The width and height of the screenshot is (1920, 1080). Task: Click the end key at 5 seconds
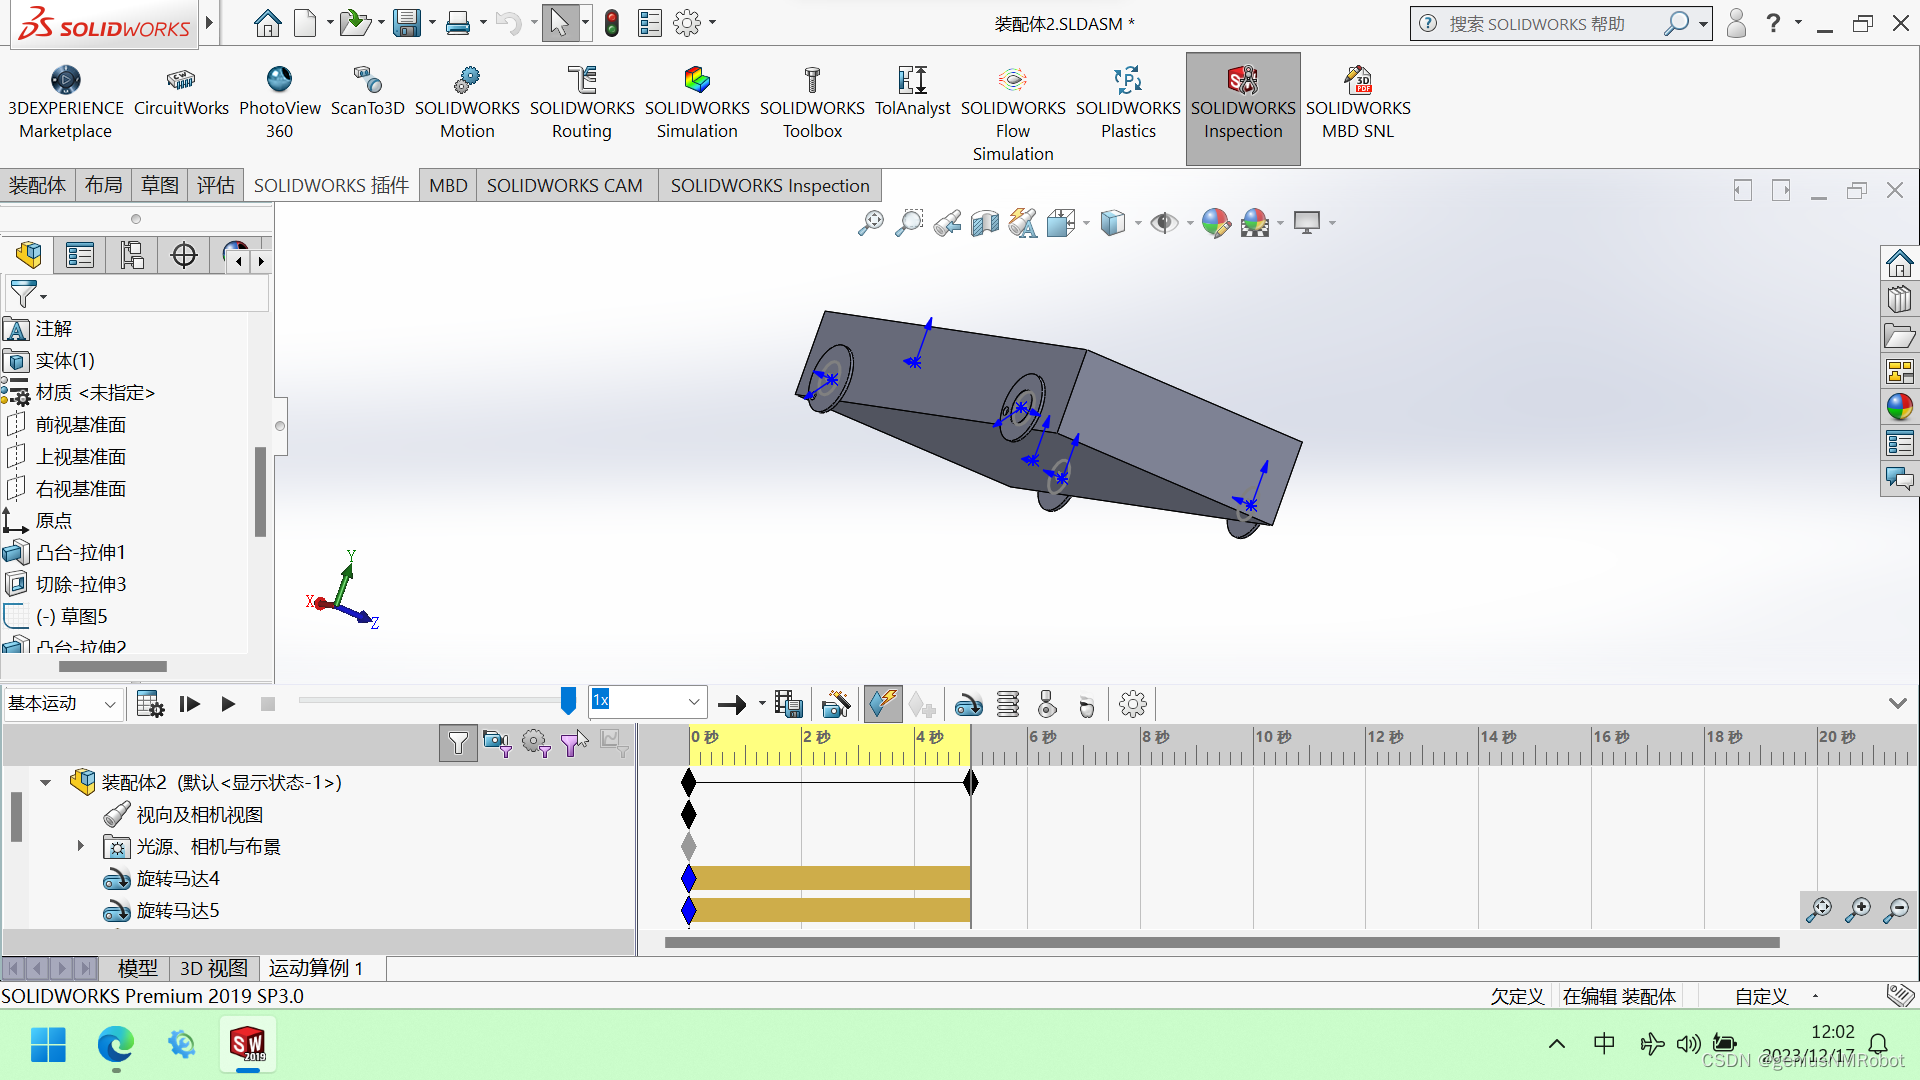[x=971, y=782]
